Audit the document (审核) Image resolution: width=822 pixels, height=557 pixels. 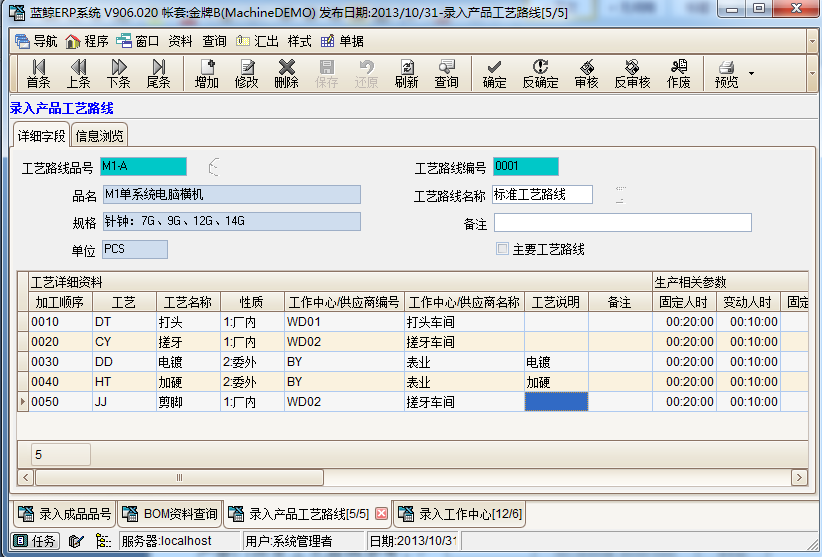pos(586,74)
